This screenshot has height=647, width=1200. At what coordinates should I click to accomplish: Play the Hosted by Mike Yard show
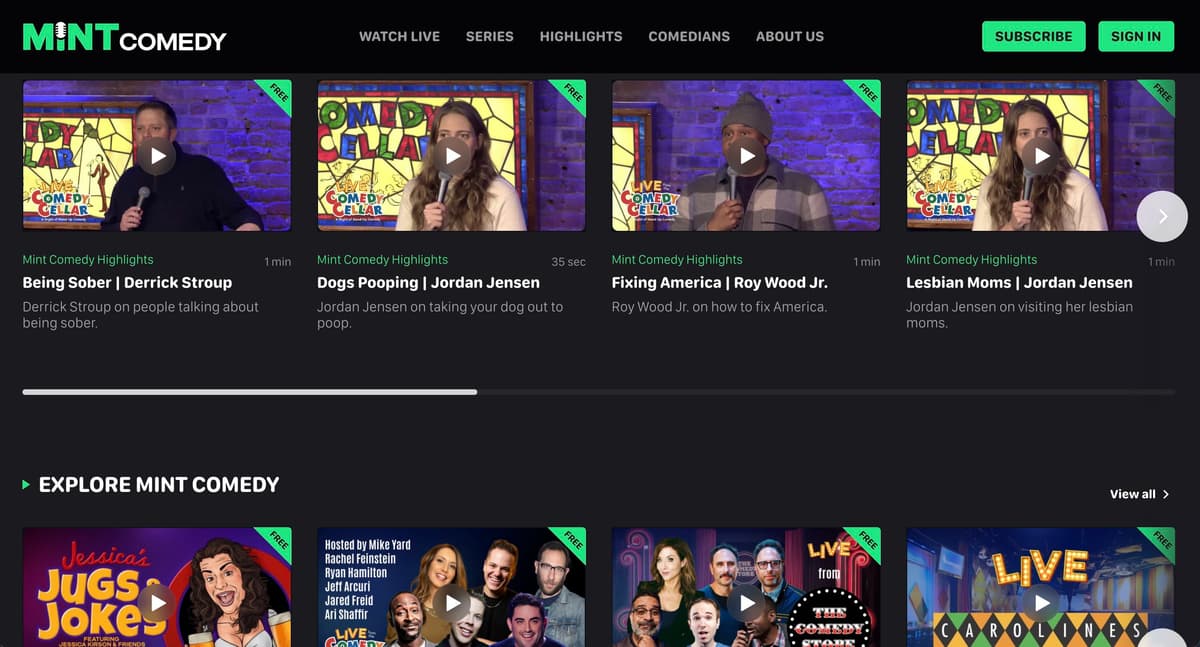point(452,603)
